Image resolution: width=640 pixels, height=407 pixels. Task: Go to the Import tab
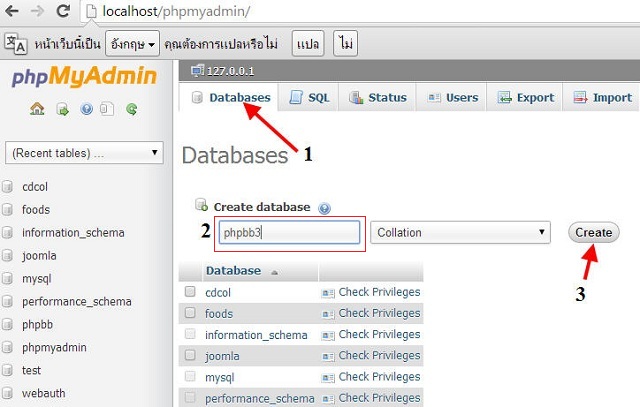(x=602, y=97)
